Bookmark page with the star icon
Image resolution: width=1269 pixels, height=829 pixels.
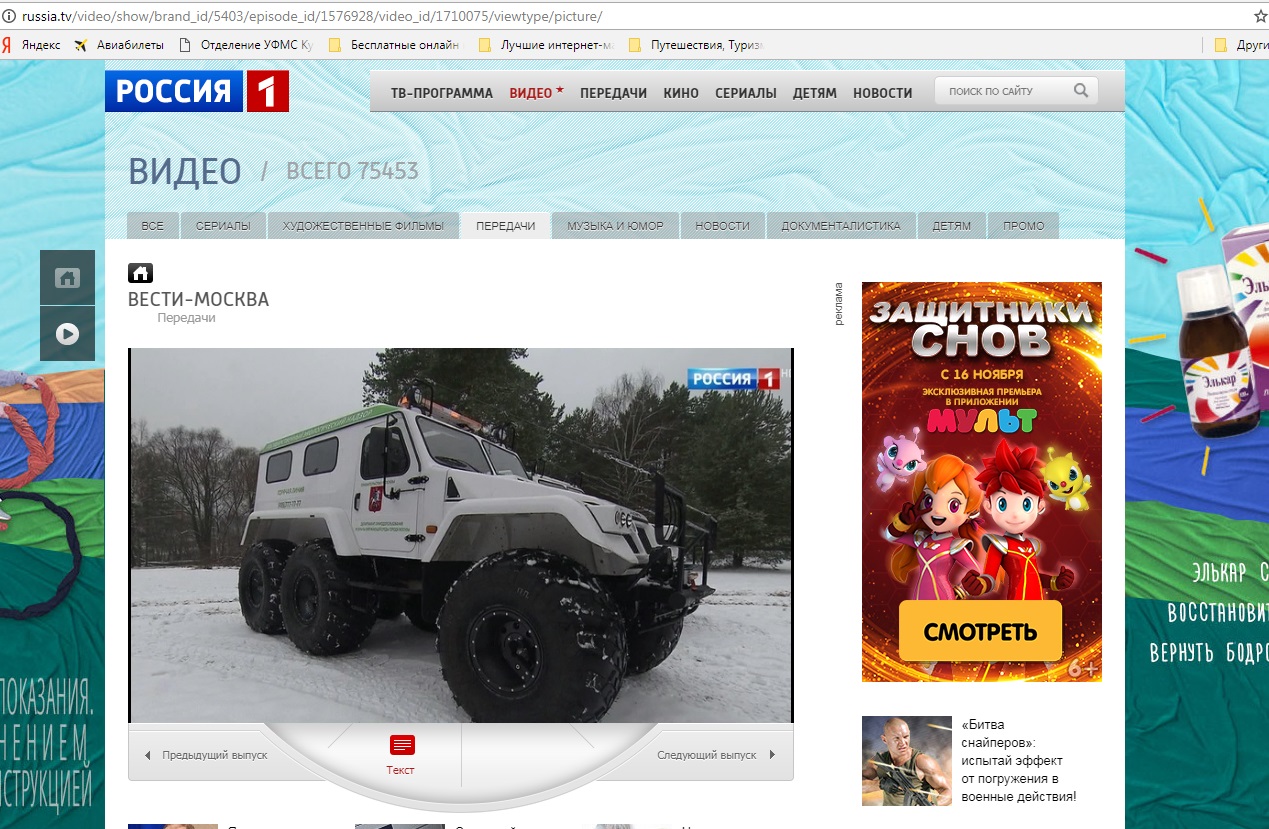[x=1260, y=17]
